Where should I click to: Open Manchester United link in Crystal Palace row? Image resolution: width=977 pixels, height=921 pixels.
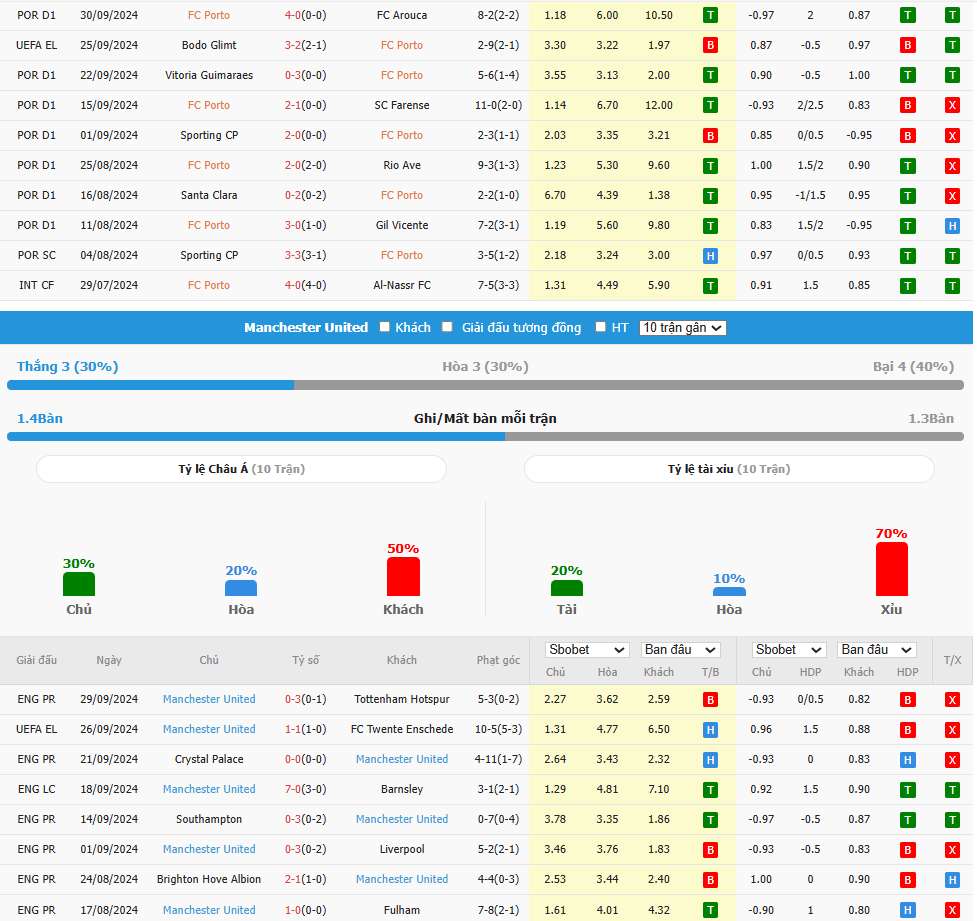[402, 759]
